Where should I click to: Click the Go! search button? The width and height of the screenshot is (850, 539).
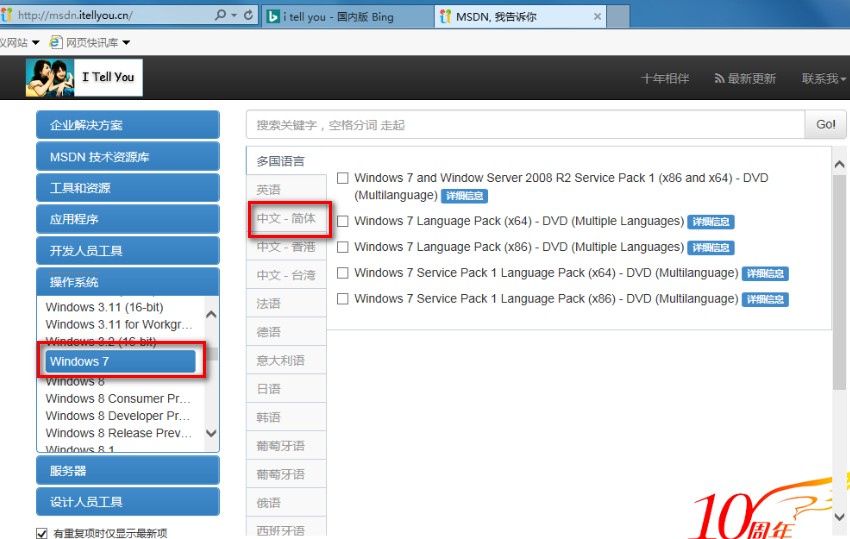tap(825, 125)
